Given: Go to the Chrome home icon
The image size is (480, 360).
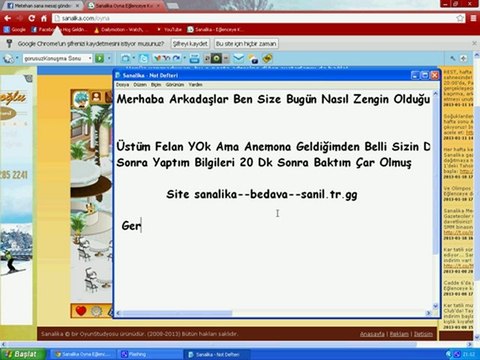Looking at the screenshot, I should 44,18.
